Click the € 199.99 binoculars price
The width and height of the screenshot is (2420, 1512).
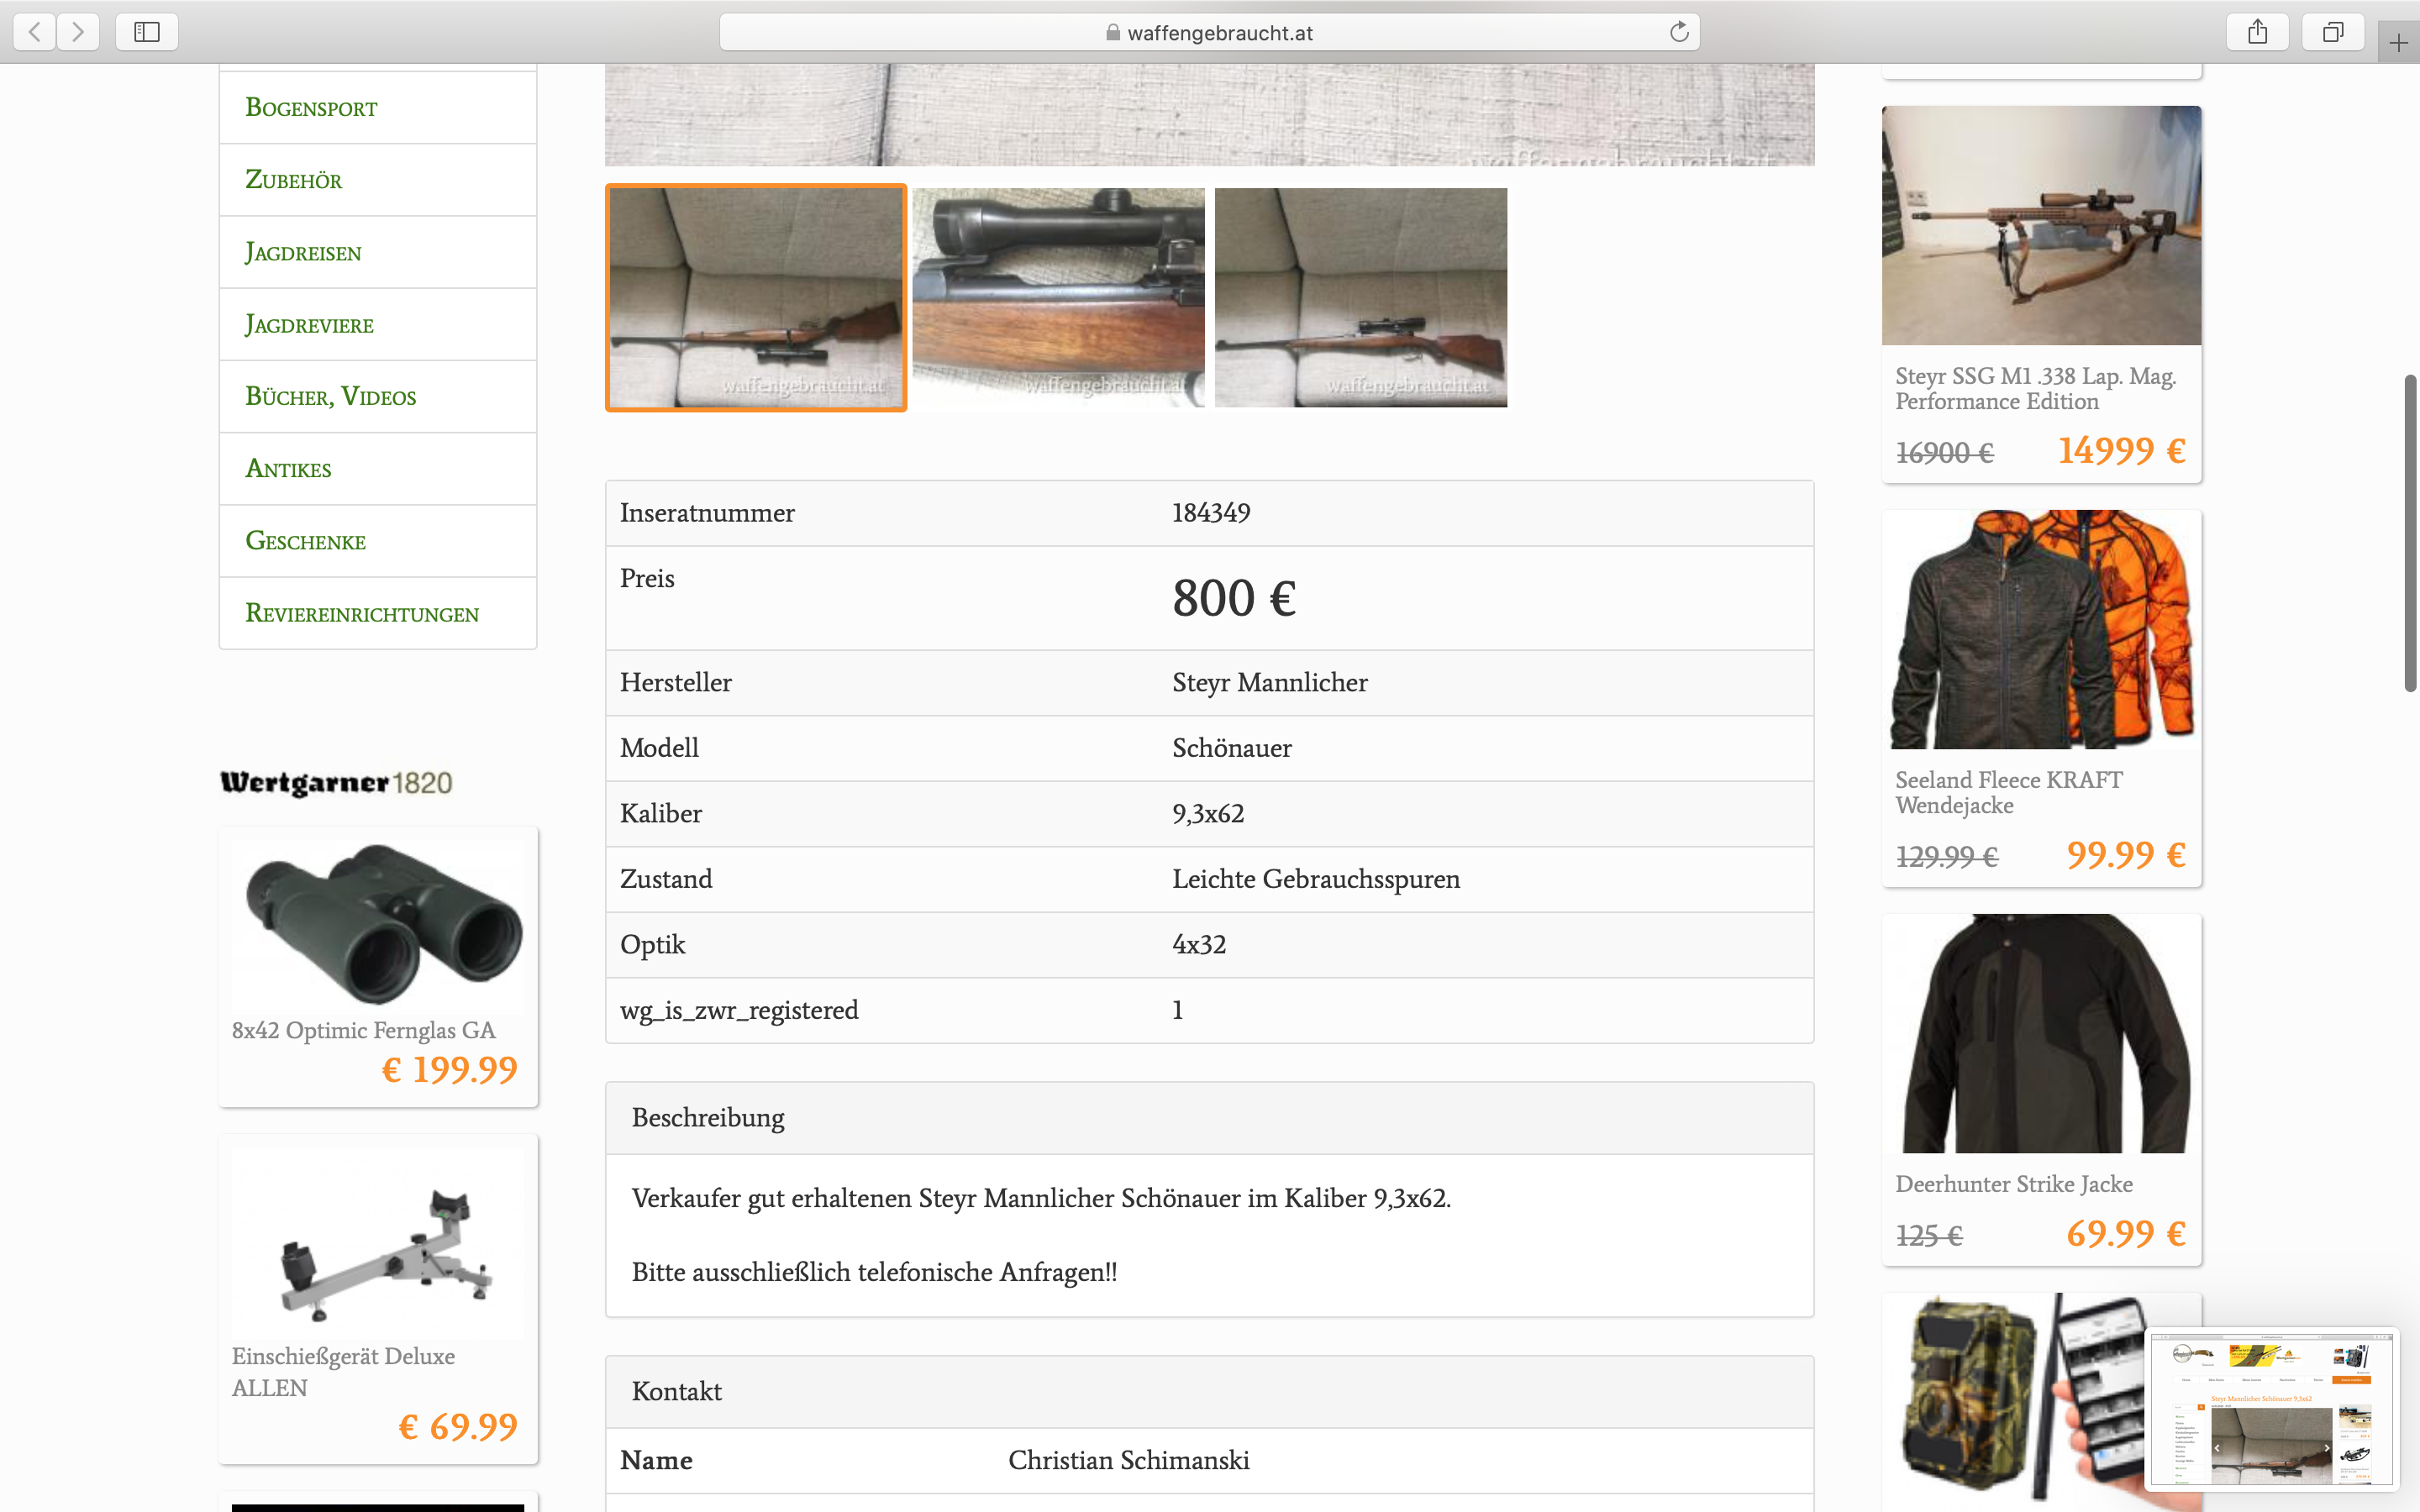point(450,1070)
